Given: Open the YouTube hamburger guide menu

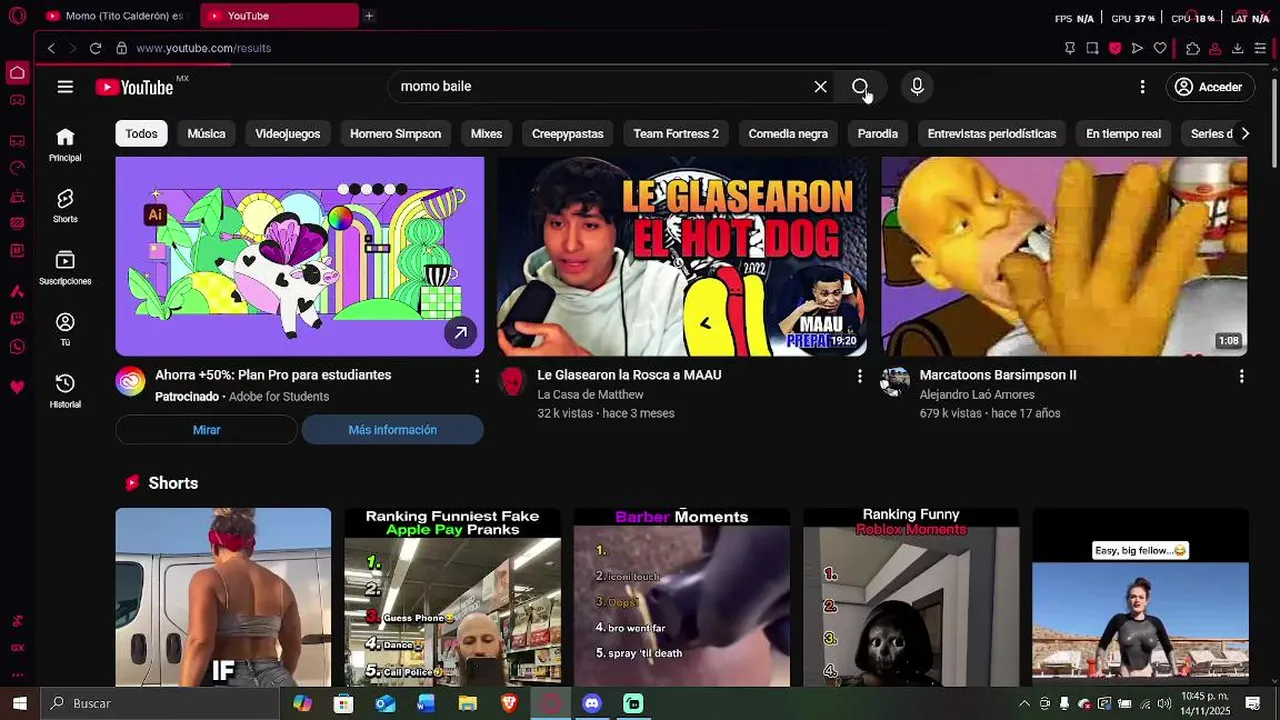Looking at the screenshot, I should pos(65,87).
